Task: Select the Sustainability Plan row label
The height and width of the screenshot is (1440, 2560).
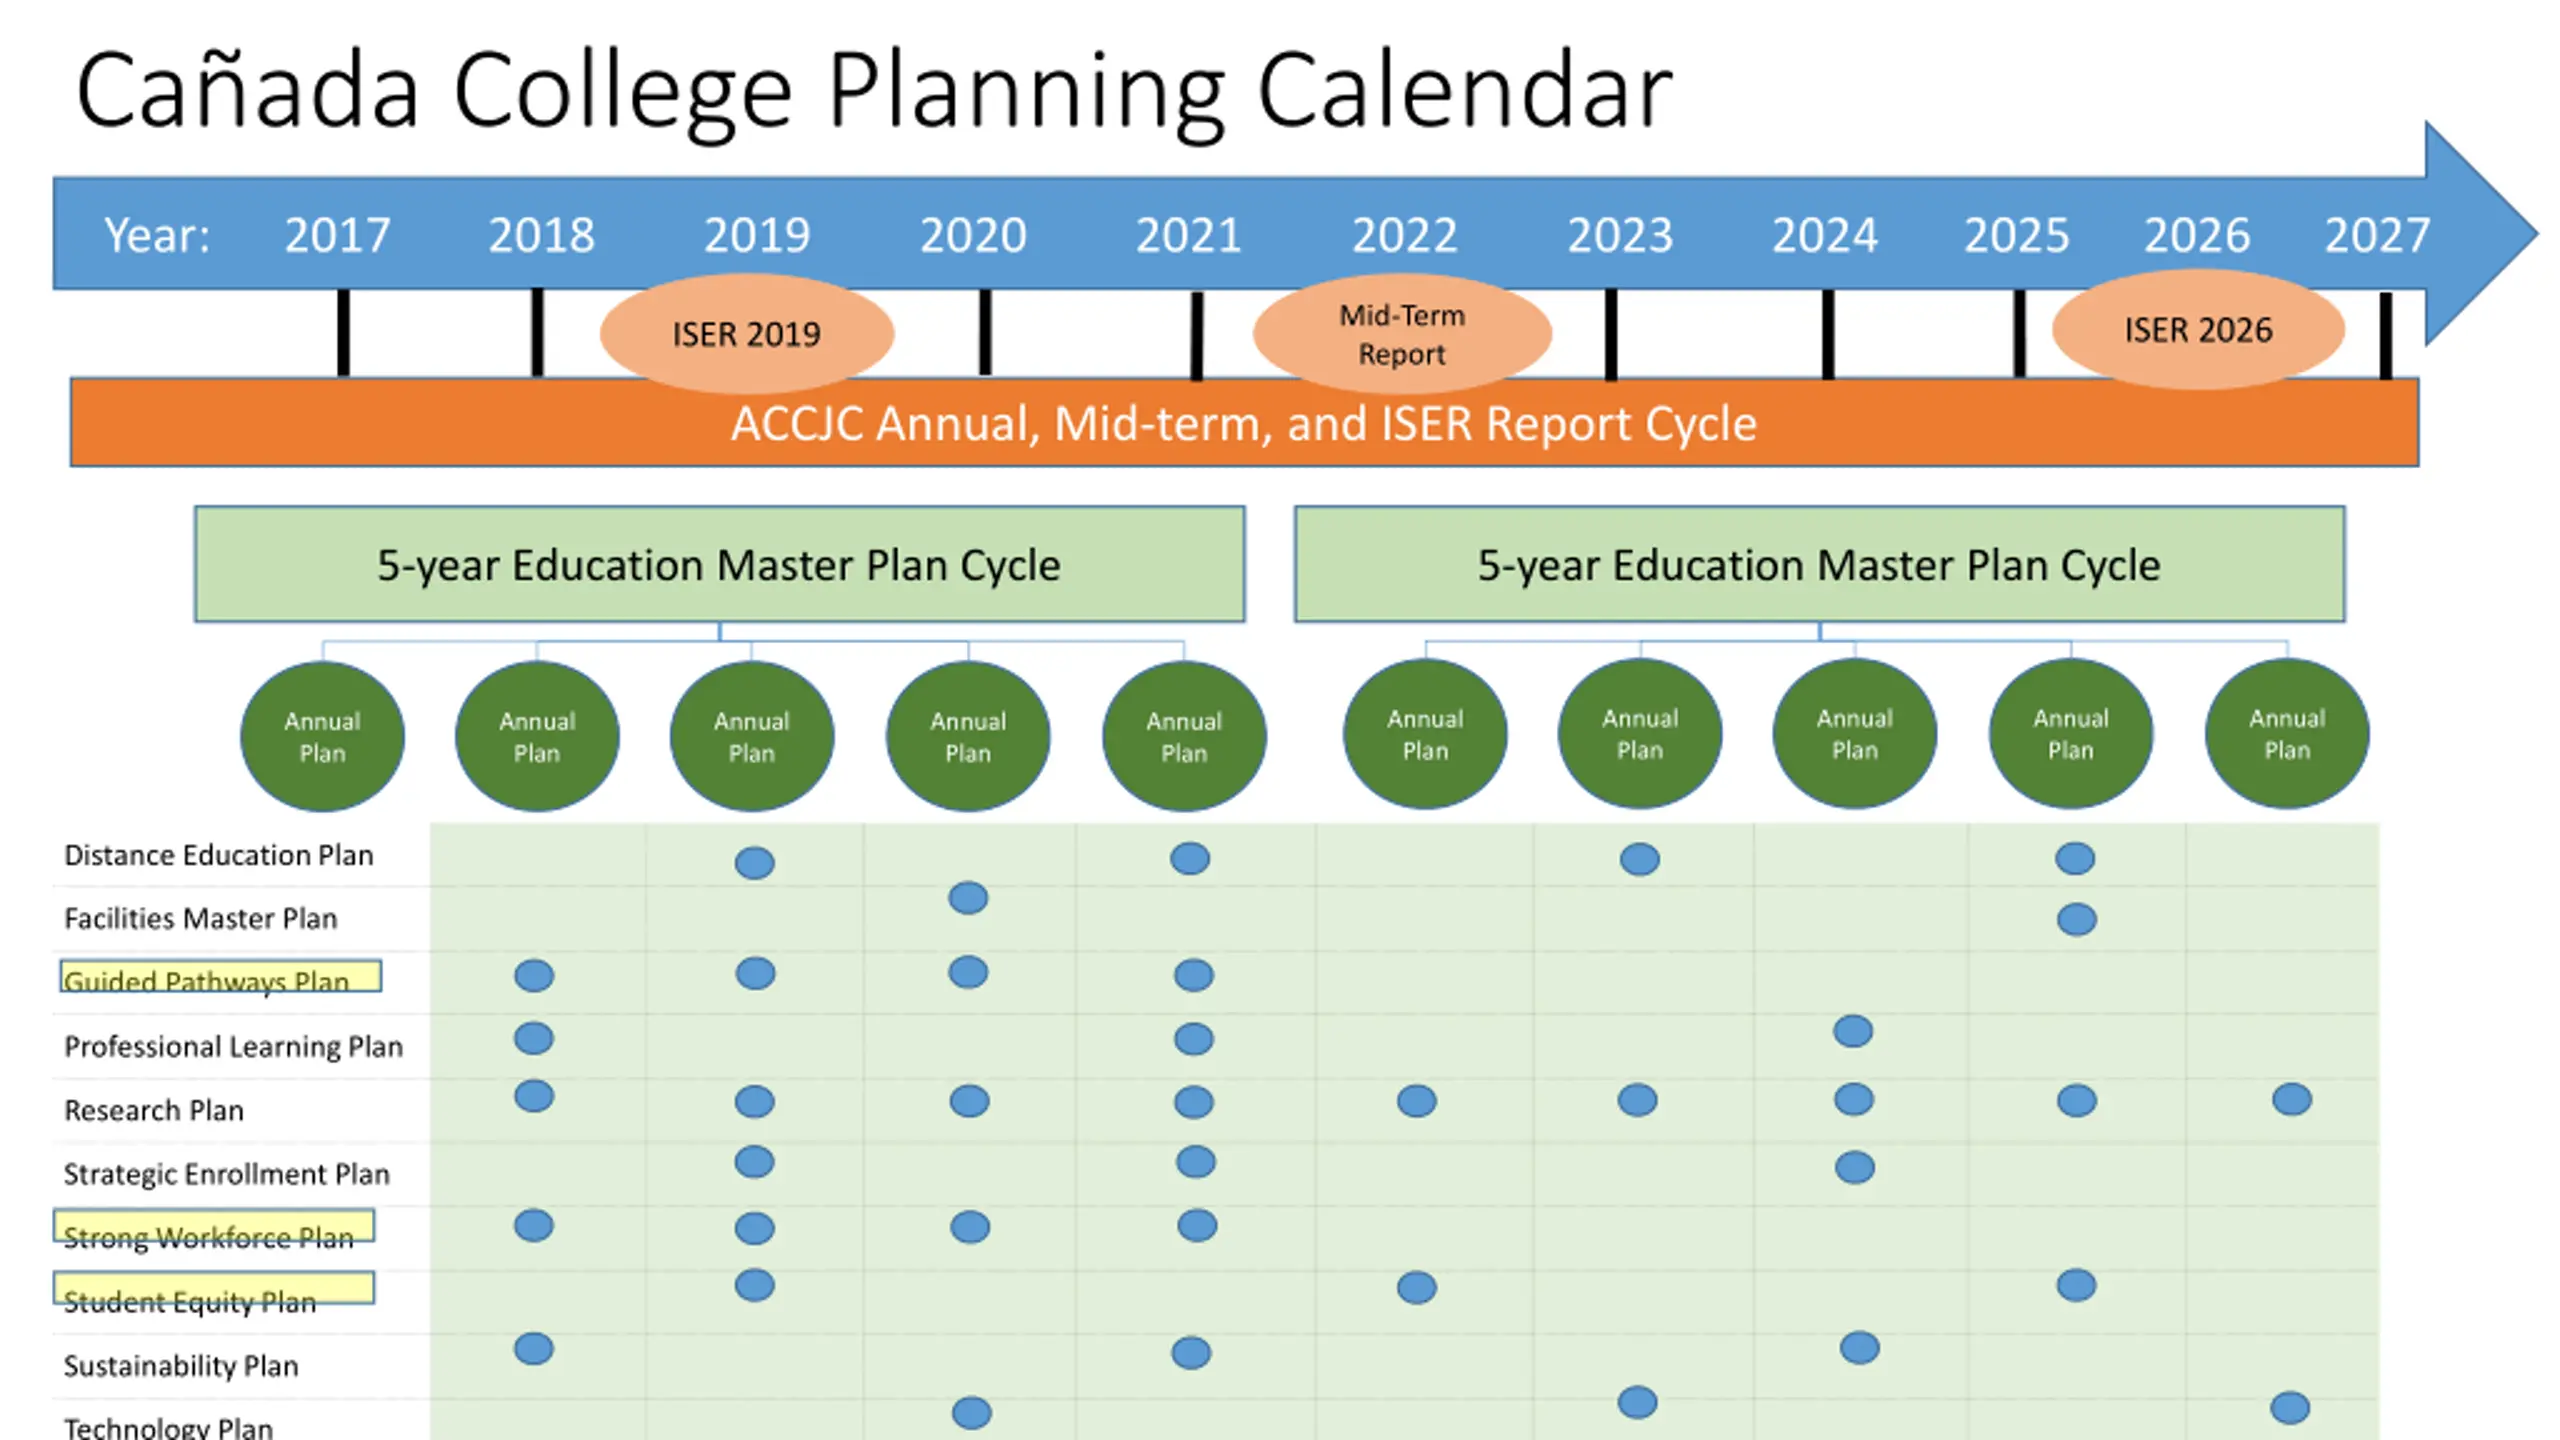Action: point(181,1365)
